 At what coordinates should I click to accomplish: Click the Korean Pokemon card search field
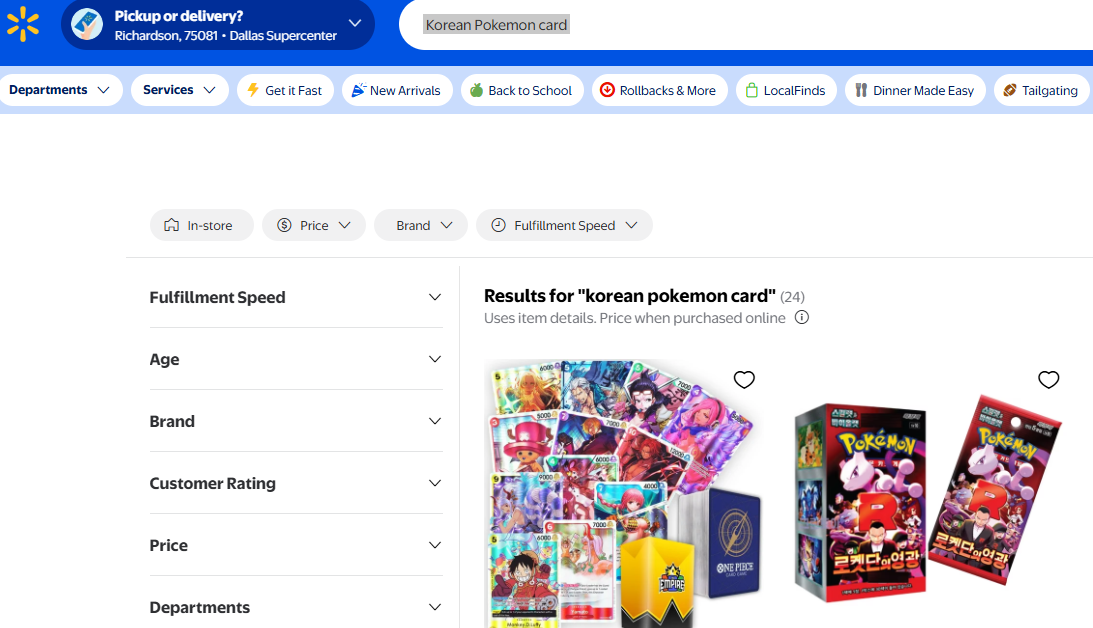[746, 25]
